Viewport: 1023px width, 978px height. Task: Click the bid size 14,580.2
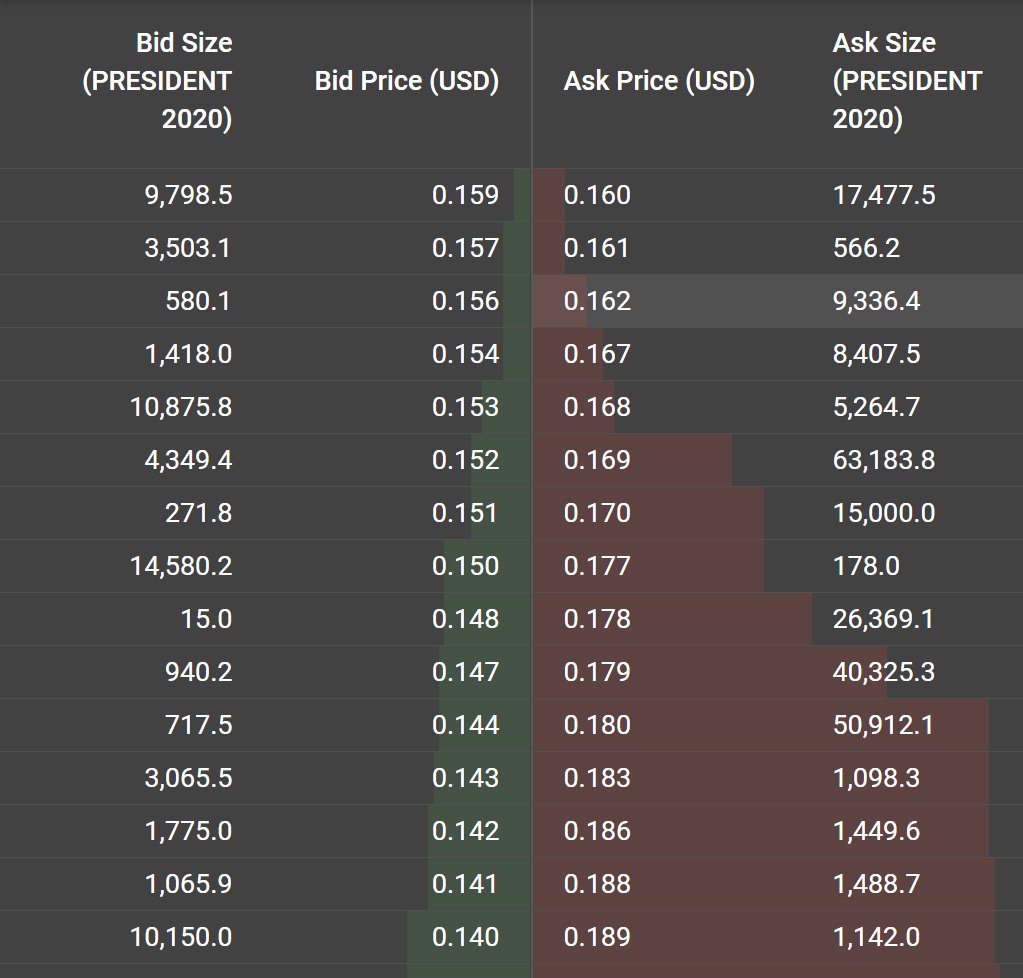coord(175,566)
